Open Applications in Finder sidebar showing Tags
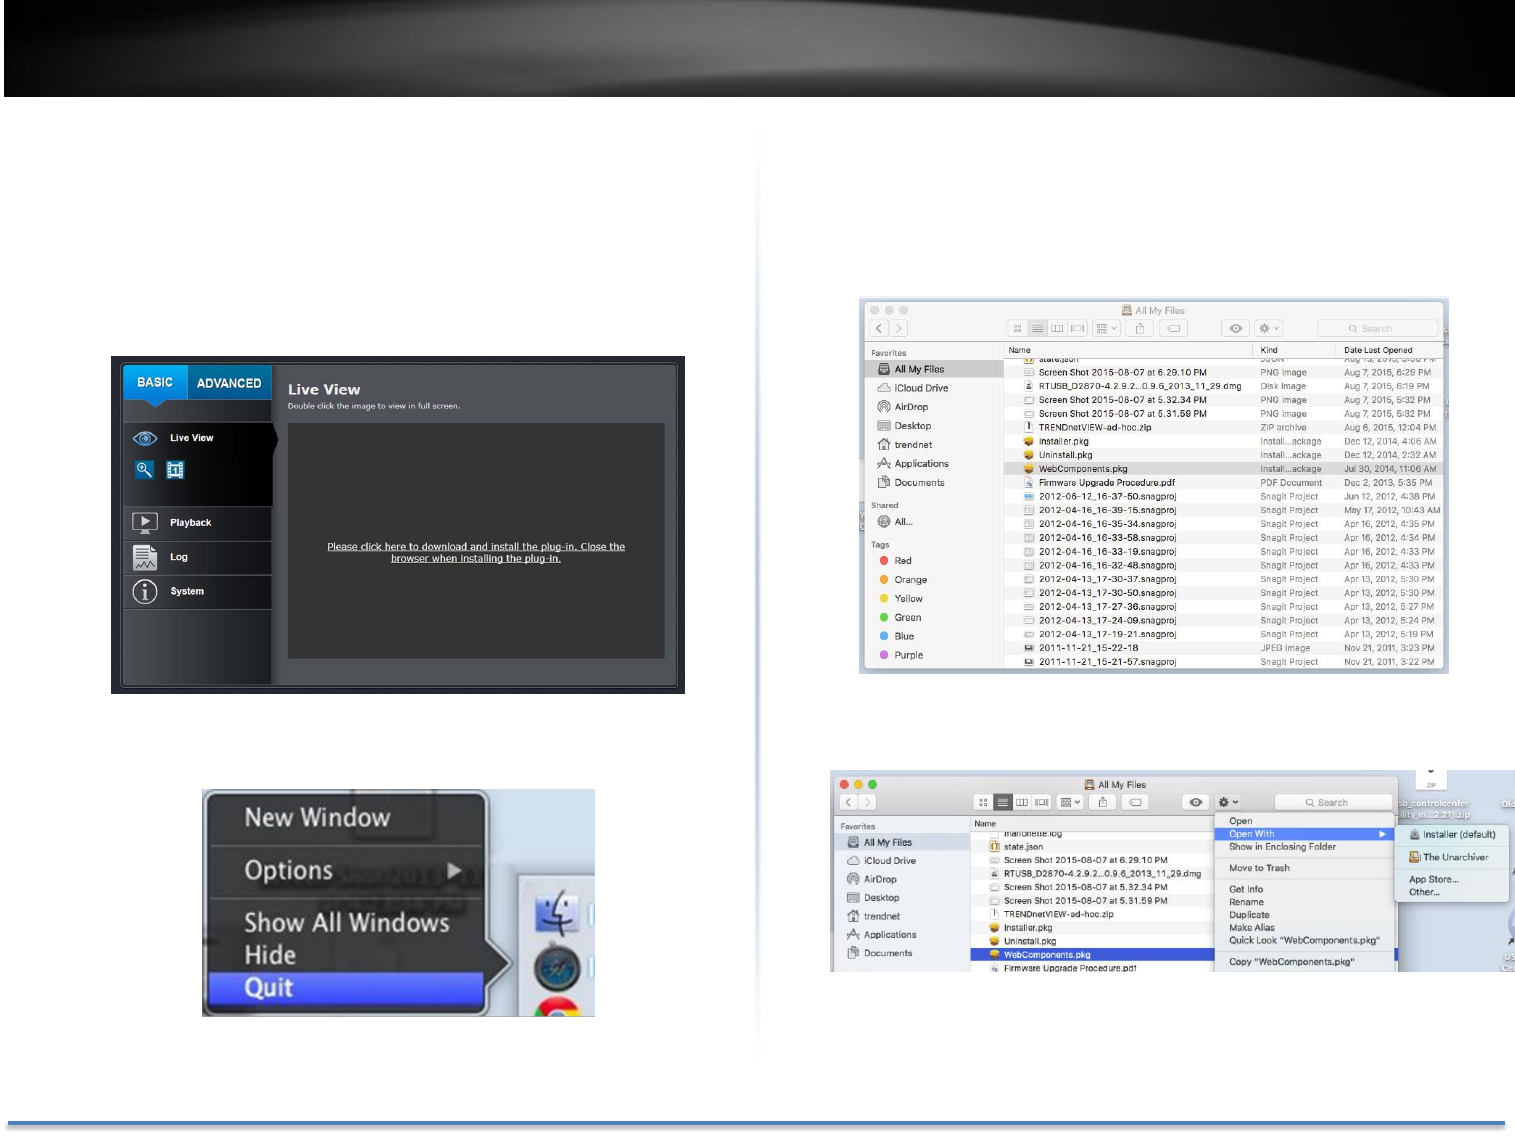 point(933,464)
